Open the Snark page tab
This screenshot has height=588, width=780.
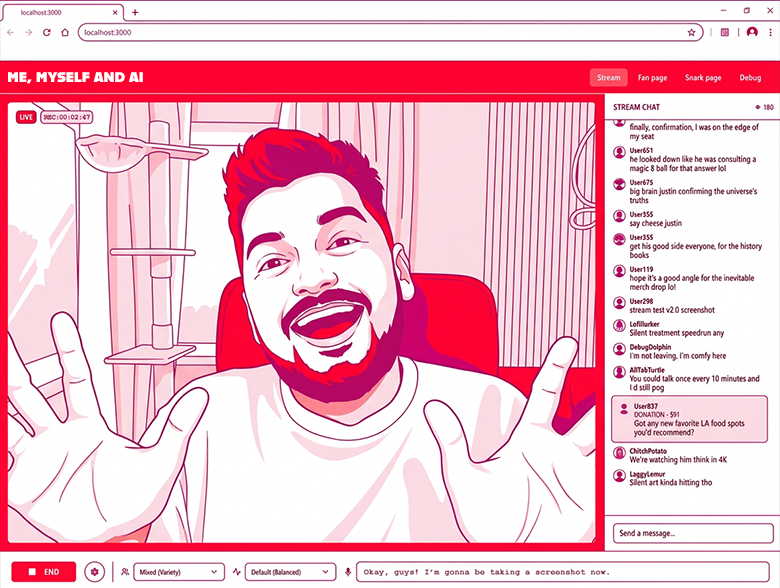(x=702, y=77)
